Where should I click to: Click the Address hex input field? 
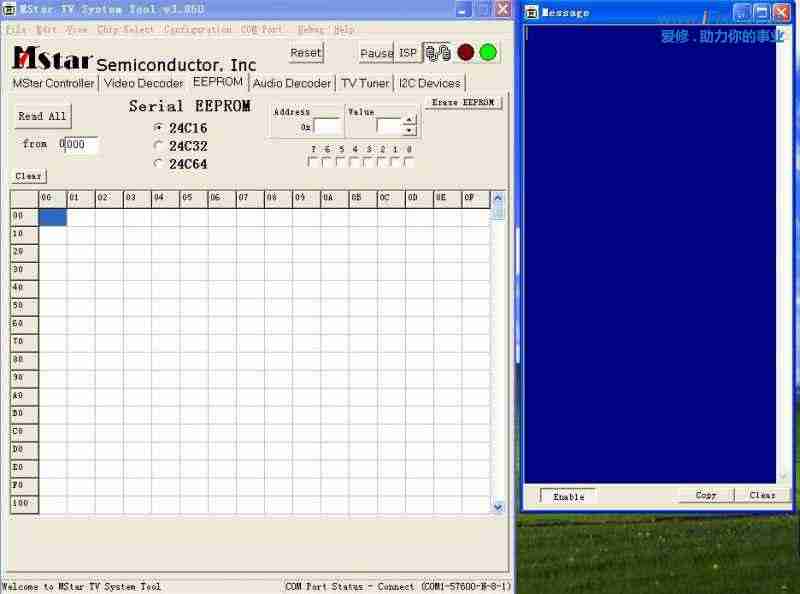327,127
